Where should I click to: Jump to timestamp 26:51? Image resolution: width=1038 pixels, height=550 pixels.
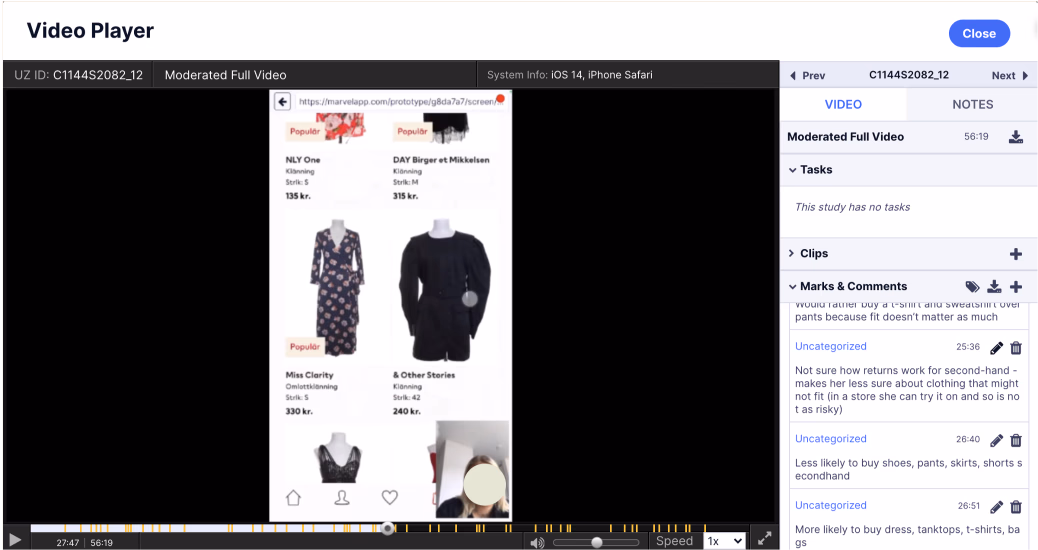pos(968,506)
